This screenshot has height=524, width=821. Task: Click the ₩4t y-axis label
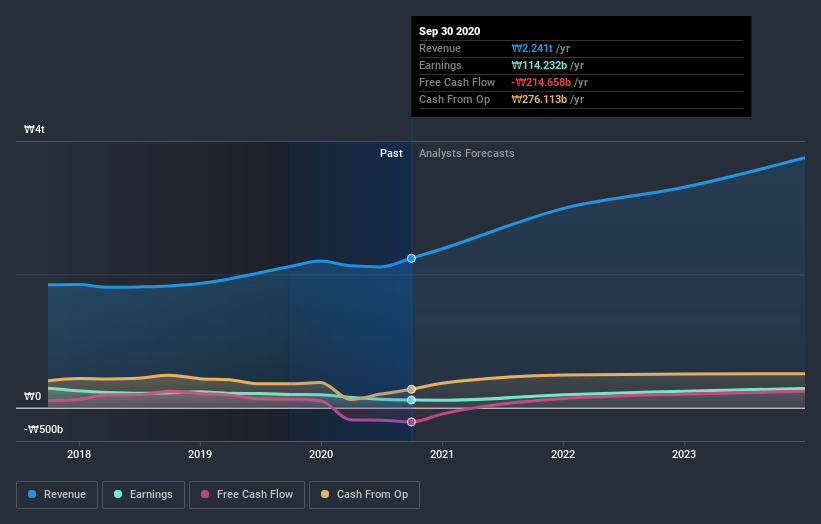coord(34,129)
